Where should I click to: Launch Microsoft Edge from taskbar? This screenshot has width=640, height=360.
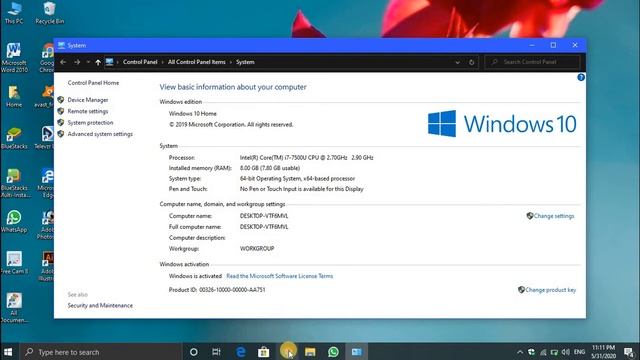point(241,352)
